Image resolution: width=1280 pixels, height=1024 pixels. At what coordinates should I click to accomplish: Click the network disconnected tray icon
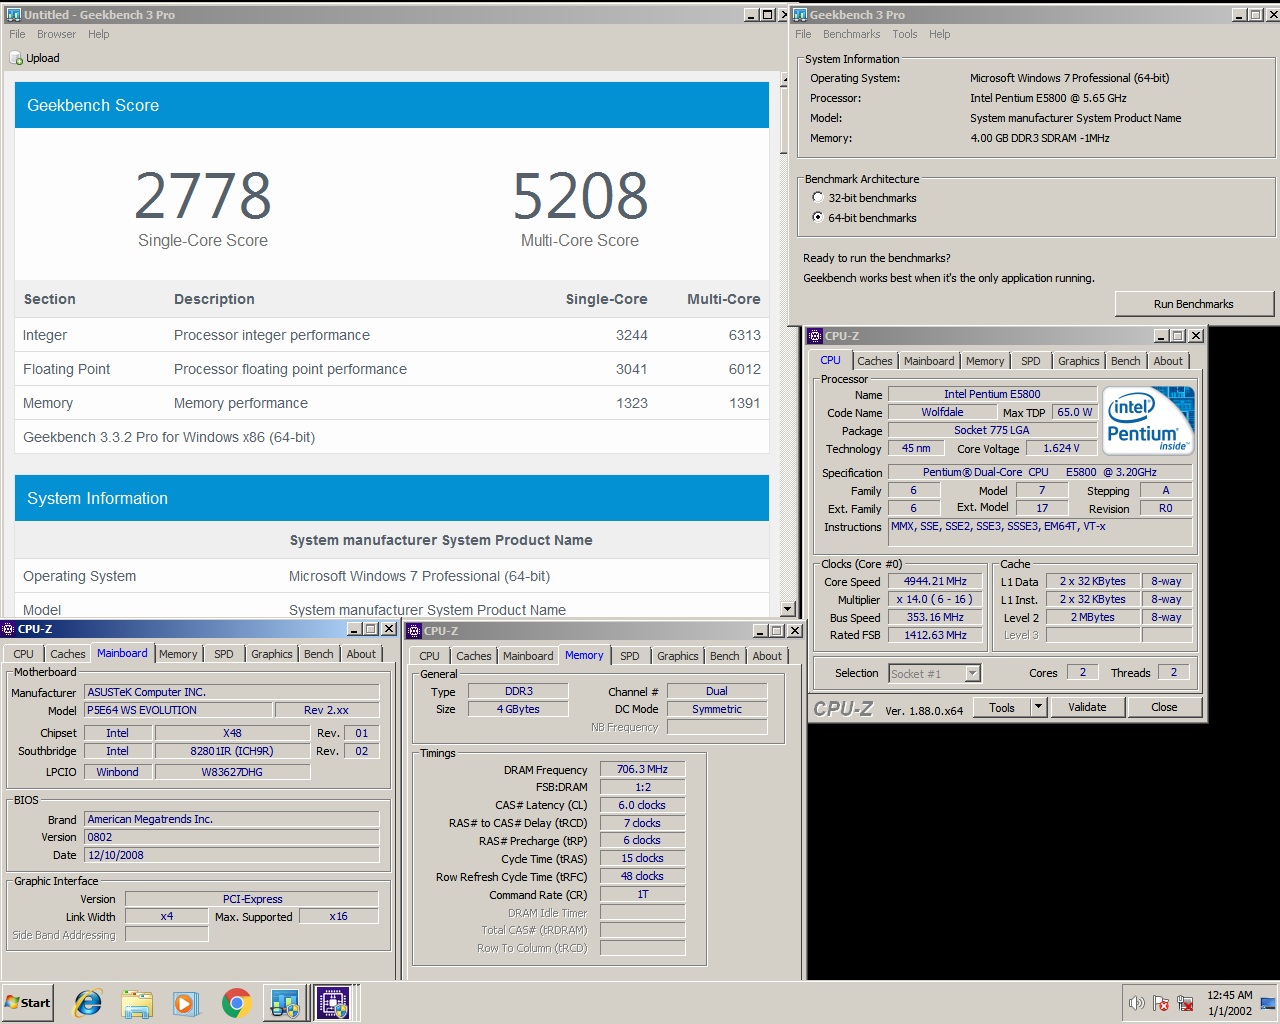click(1185, 1003)
